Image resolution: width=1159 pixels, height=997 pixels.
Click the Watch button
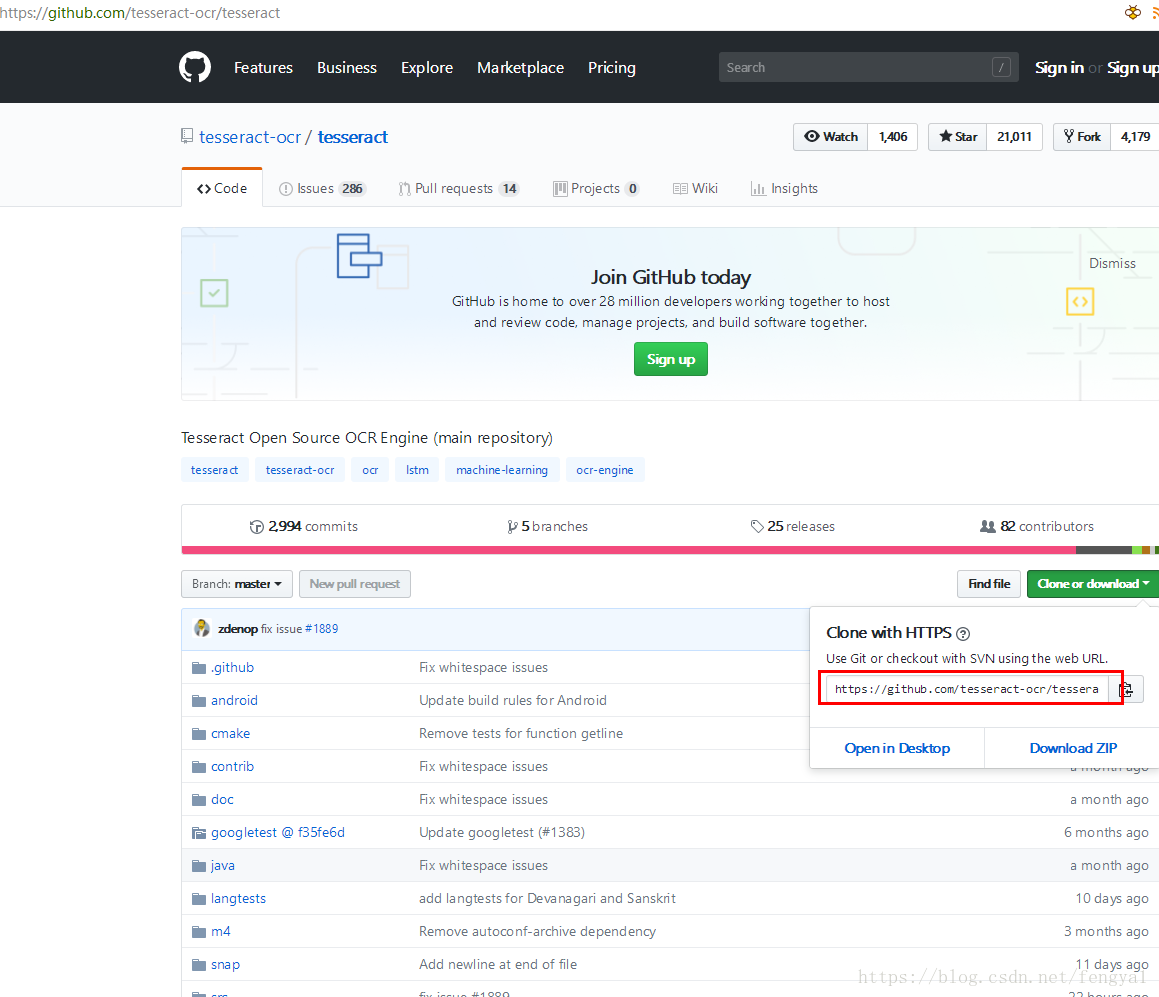coord(831,137)
